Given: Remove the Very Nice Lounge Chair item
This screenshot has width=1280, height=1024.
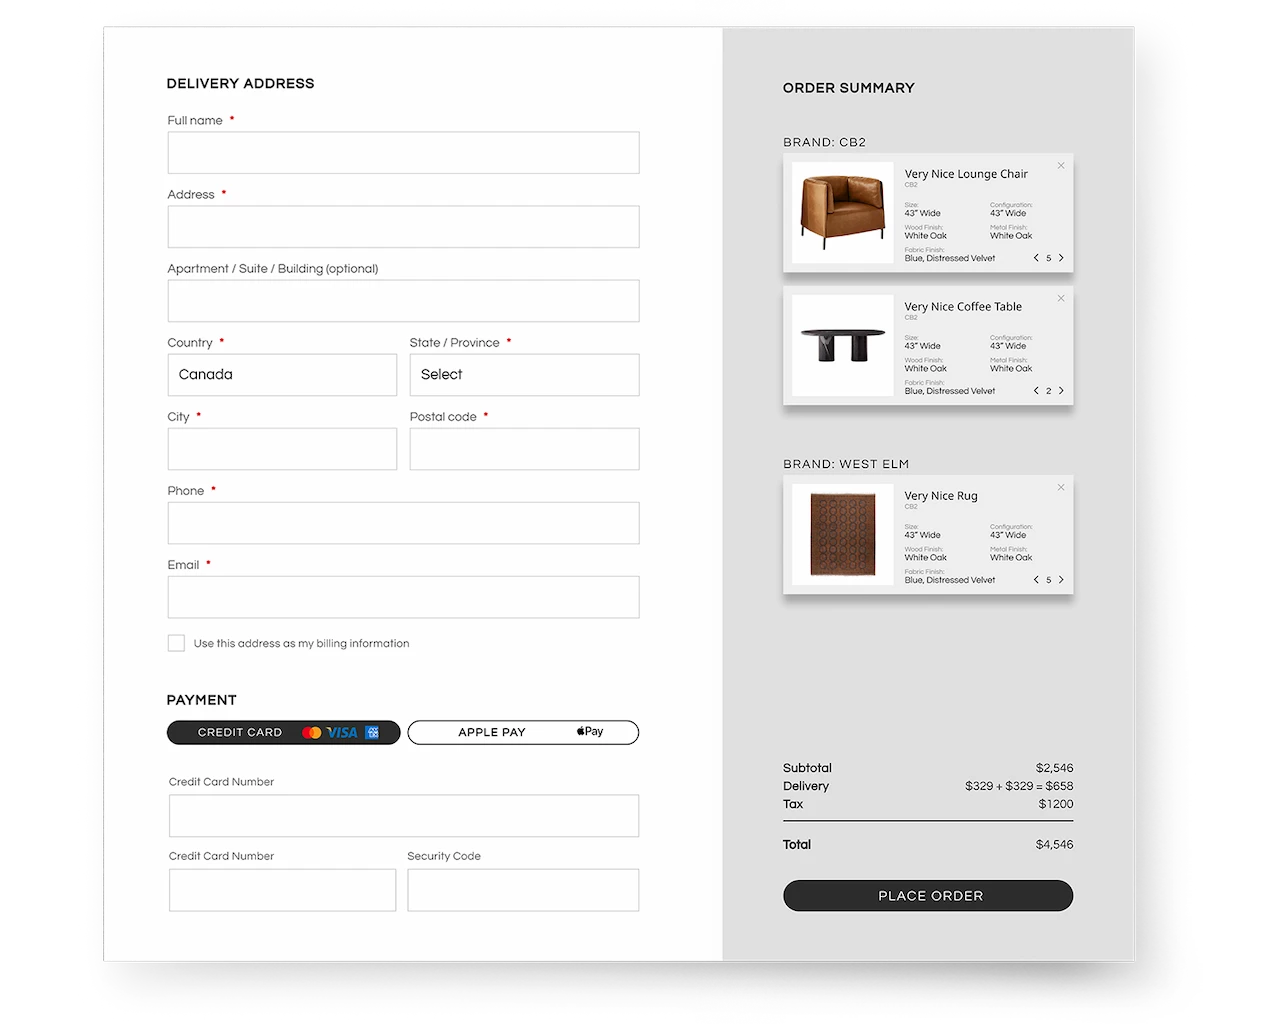Looking at the screenshot, I should click(1061, 166).
